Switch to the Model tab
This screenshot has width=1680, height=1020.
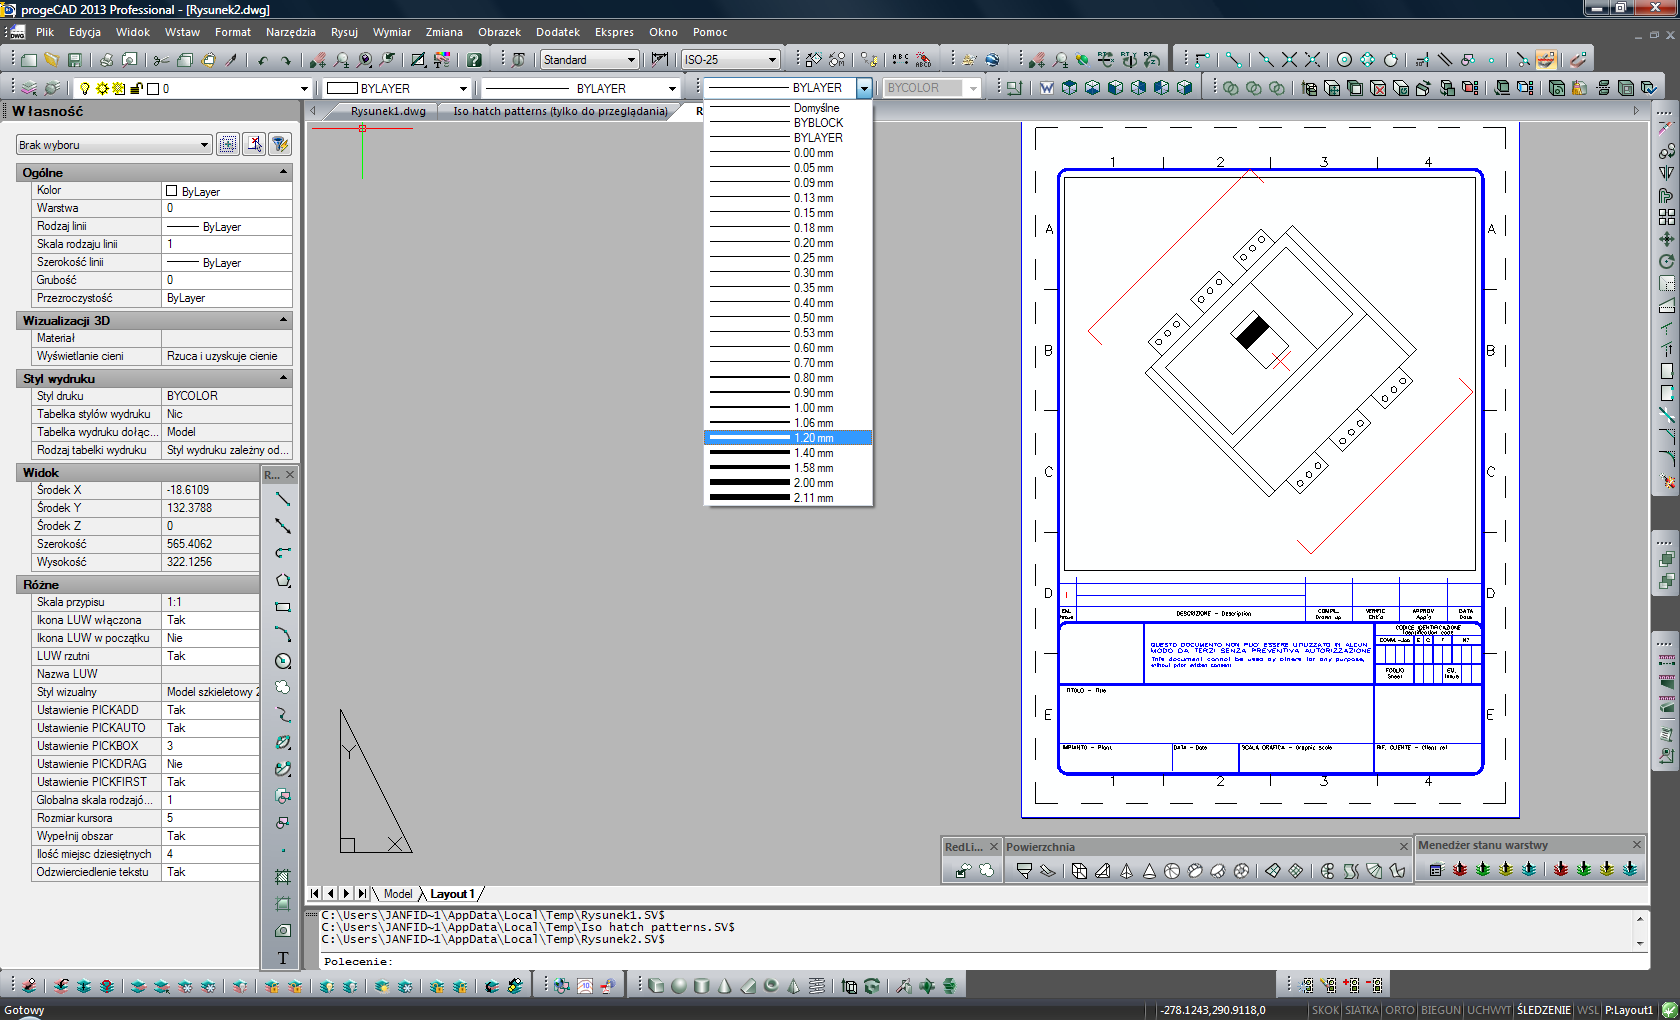(397, 894)
